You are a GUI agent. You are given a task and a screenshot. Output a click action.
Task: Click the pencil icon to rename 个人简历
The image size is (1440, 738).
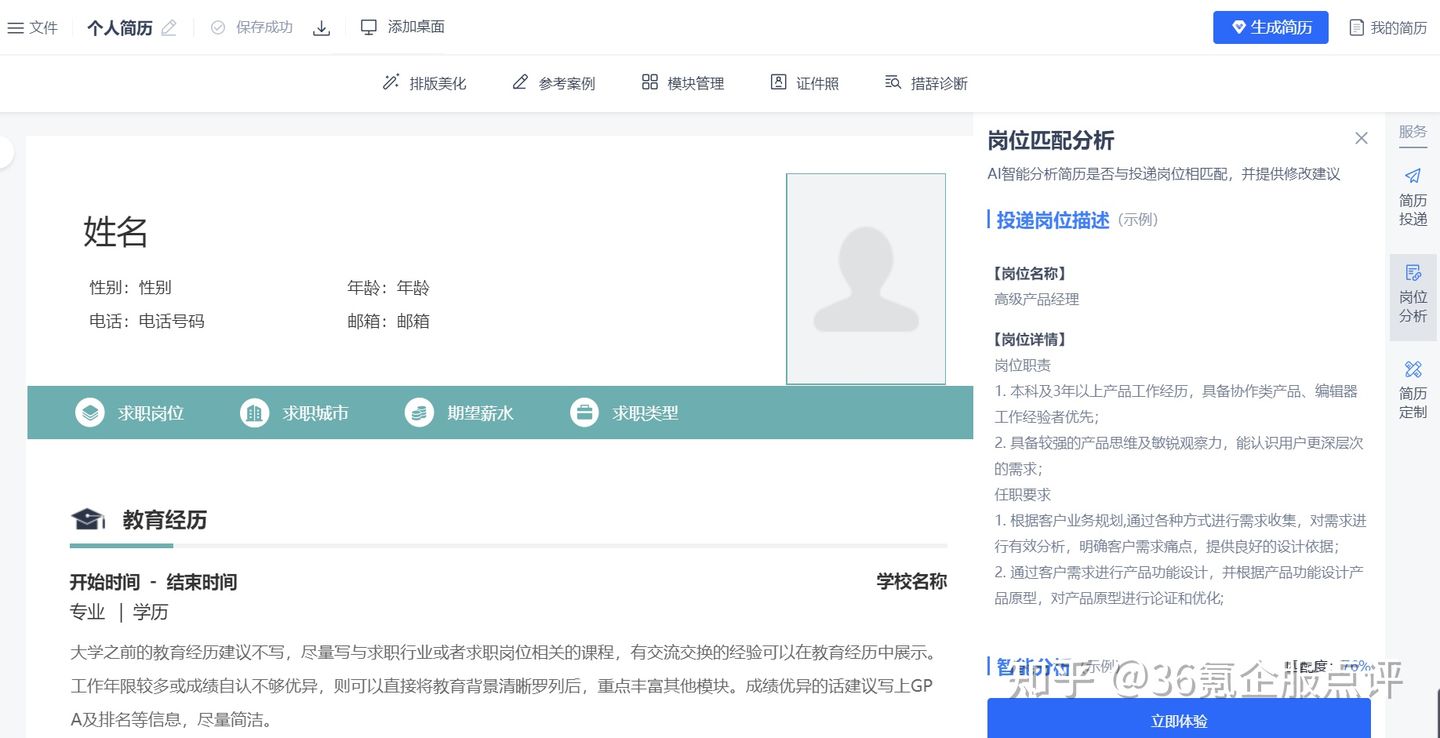(x=166, y=27)
